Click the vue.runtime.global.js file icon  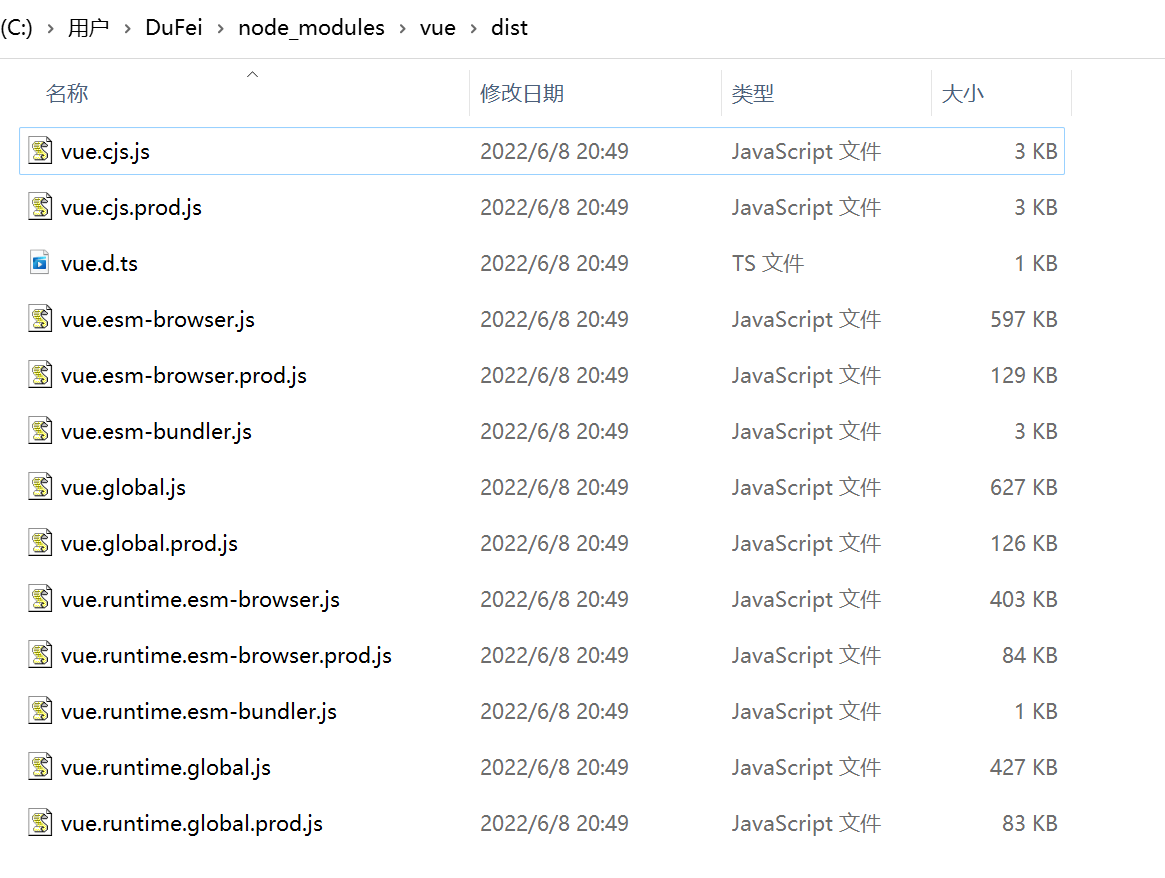point(40,767)
